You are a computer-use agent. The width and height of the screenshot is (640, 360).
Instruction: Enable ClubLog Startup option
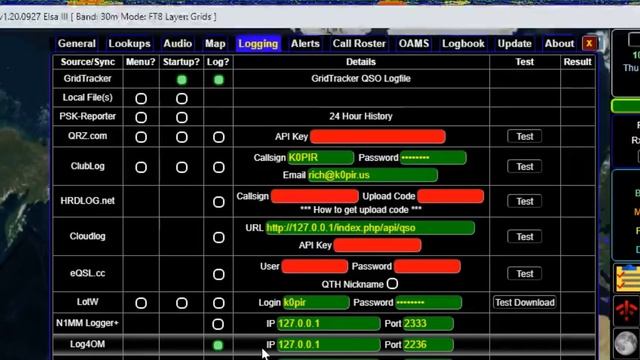tap(182, 167)
